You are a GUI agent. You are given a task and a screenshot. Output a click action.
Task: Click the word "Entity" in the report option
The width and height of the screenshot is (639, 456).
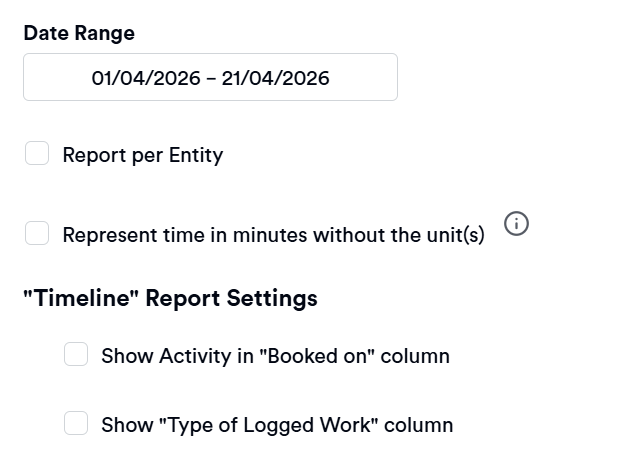click(x=195, y=155)
